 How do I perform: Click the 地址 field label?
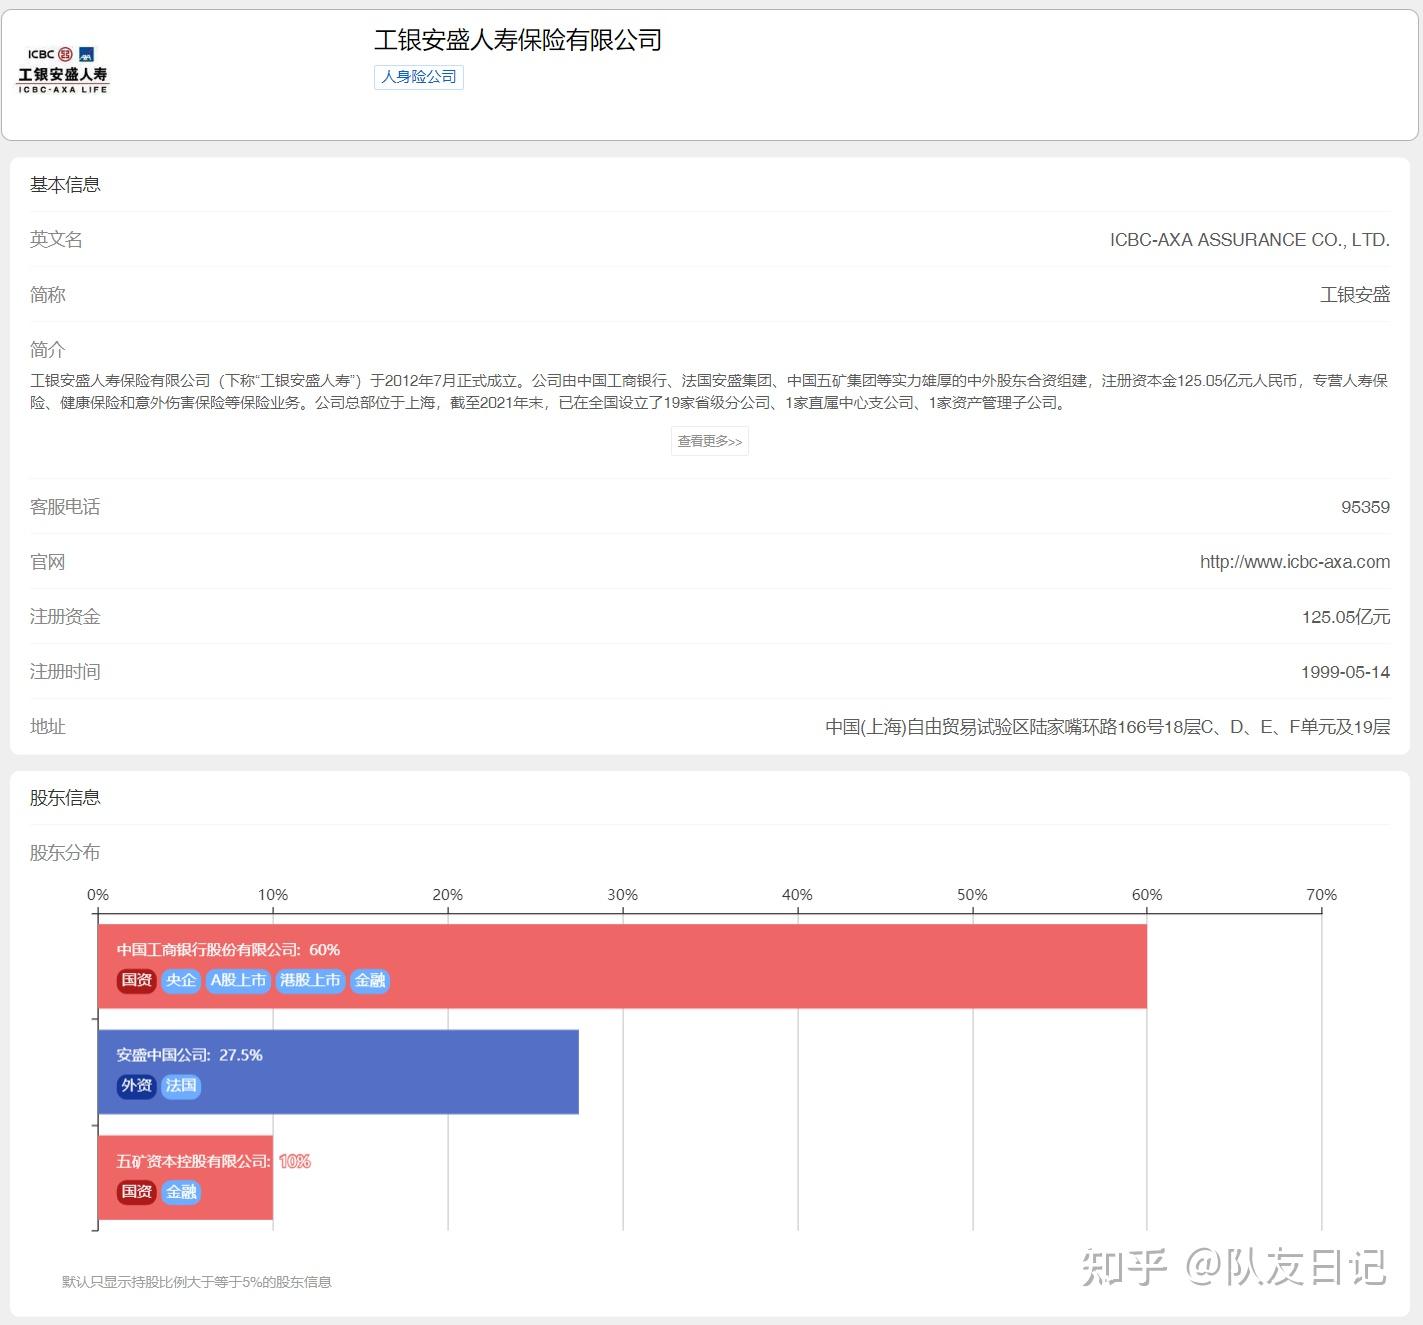tap(47, 727)
